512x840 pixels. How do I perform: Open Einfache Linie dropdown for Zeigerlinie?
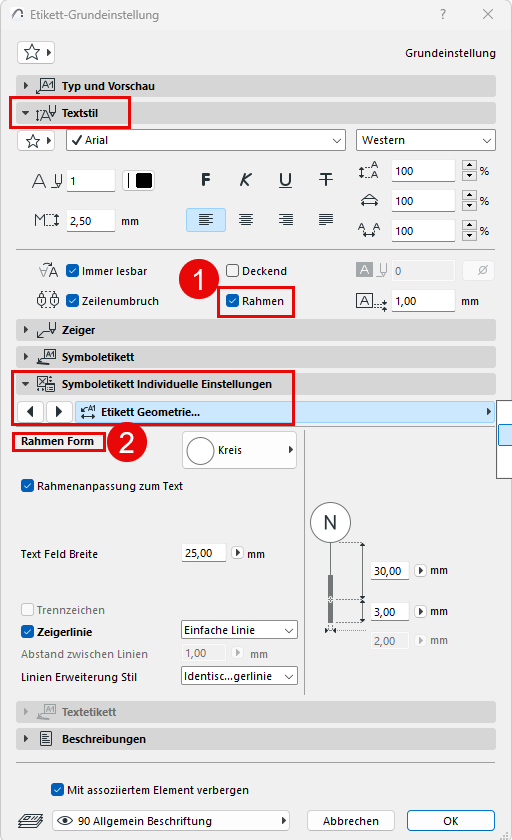[239, 630]
